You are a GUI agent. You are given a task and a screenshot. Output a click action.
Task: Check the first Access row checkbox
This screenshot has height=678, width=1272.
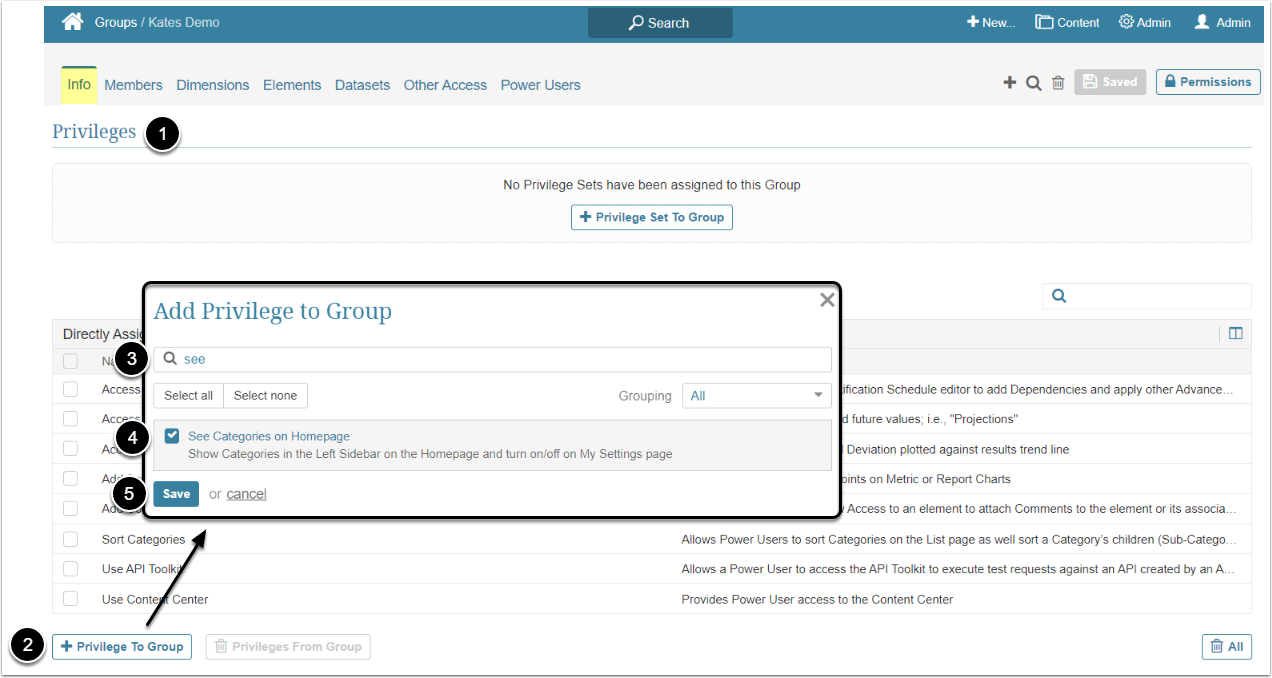pyautogui.click(x=70, y=389)
